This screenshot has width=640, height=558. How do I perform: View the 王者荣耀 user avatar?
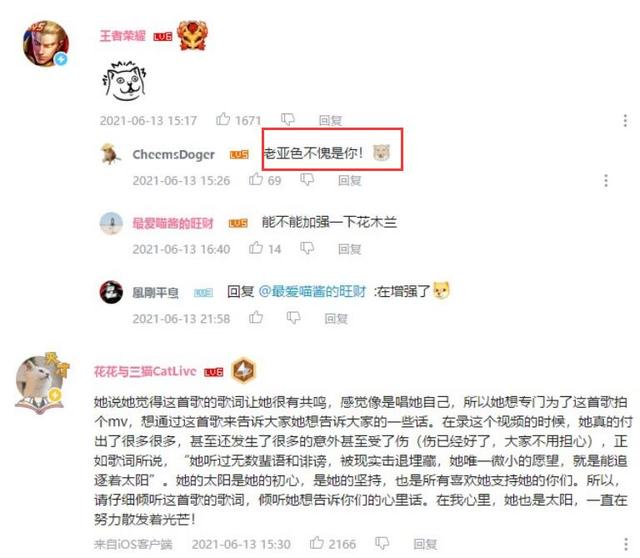coord(46,44)
